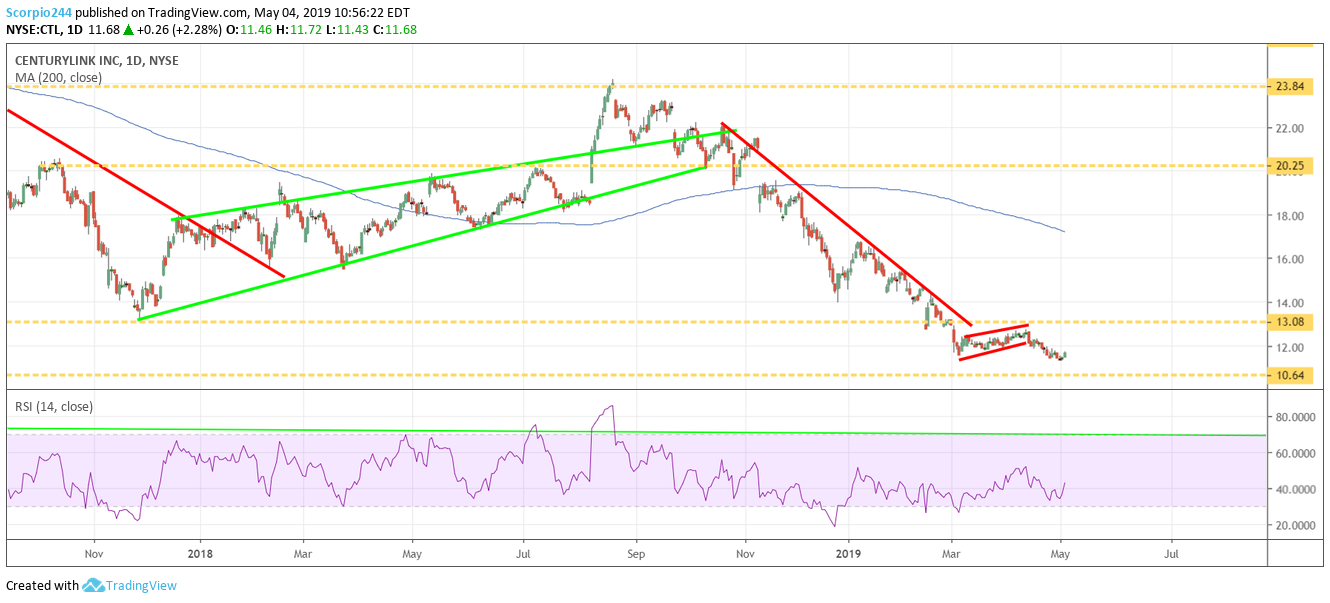This screenshot has width=1330, height=603.
Task: Click the 'RSI (14, close)' indicator label
Action: point(55,405)
